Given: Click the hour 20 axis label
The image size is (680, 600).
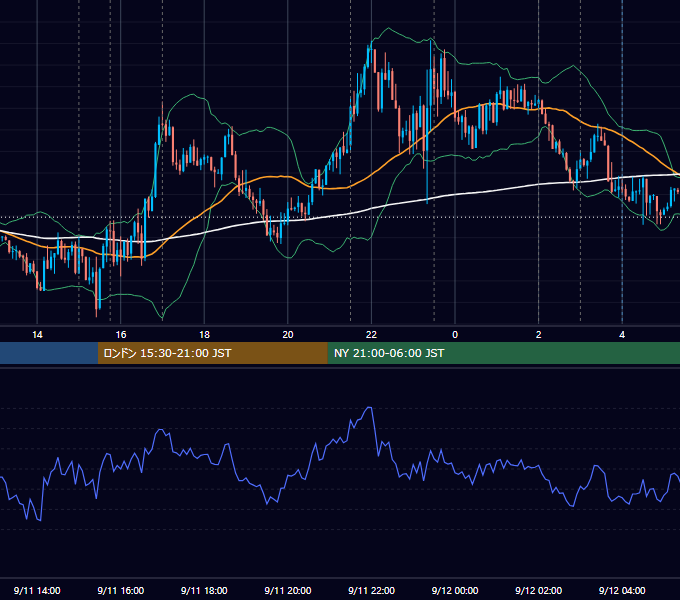Looking at the screenshot, I should pos(288,335).
